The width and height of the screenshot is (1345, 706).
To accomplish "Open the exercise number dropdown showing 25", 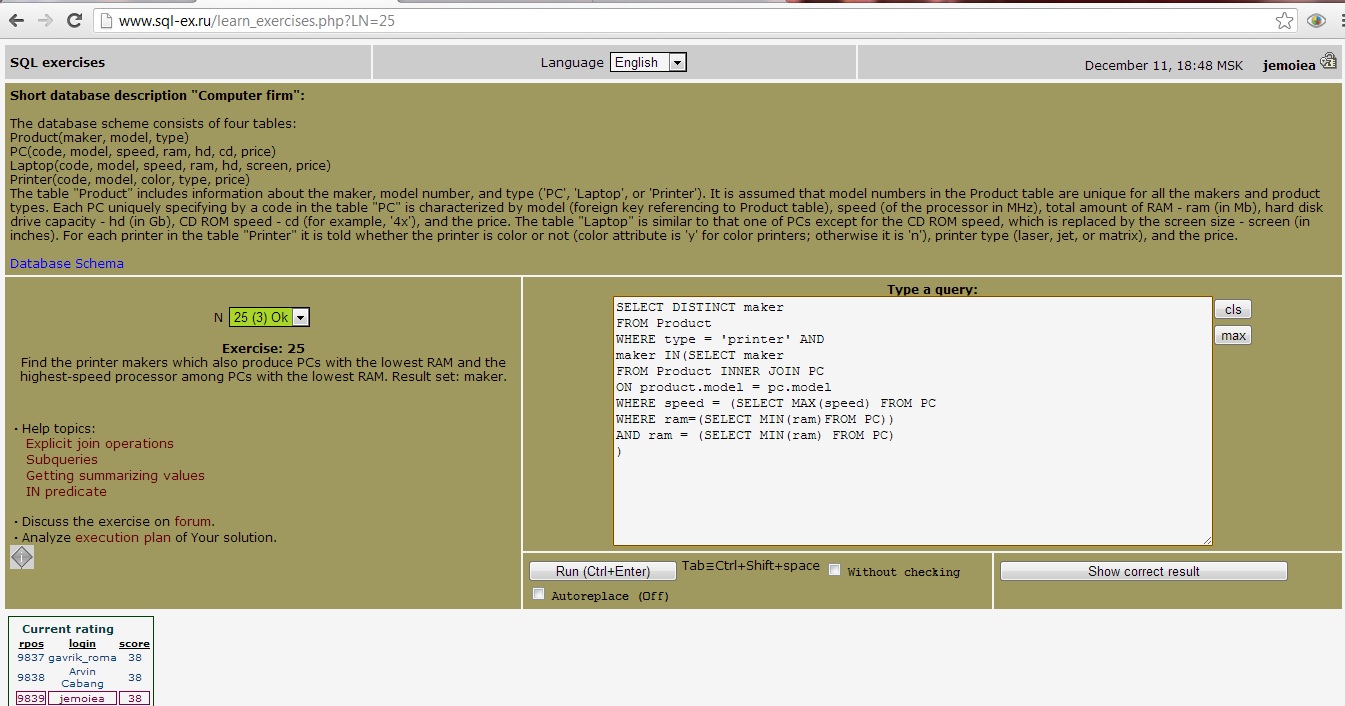I will point(301,316).
